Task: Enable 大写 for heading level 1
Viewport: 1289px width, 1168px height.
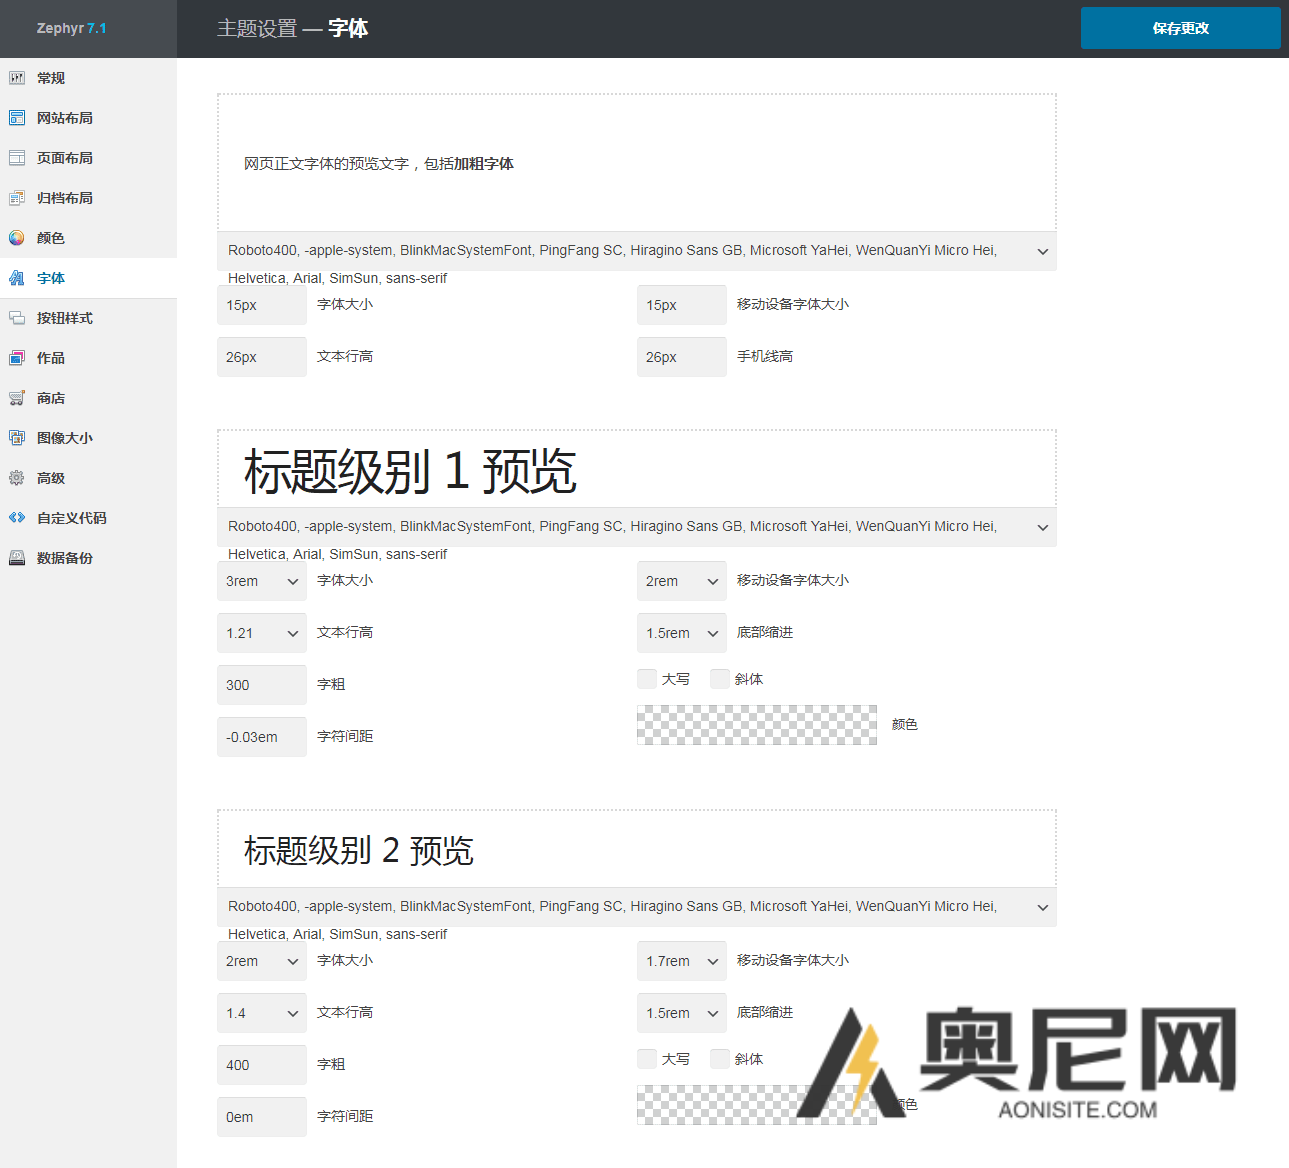Action: point(646,678)
